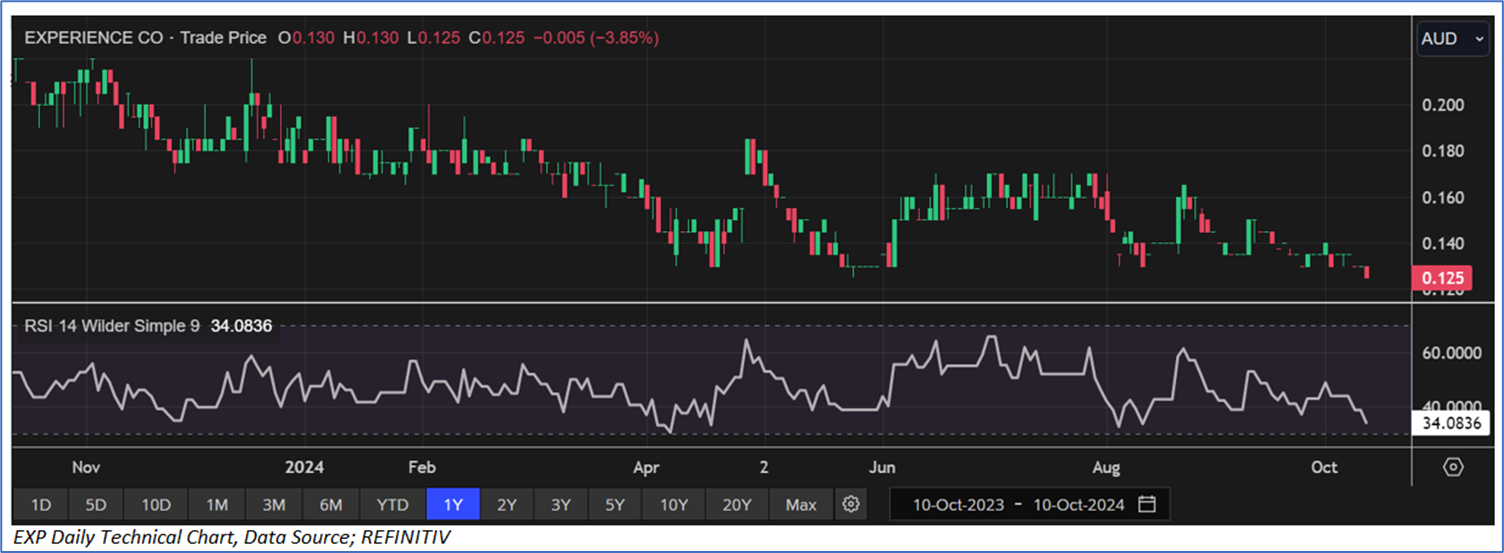The image size is (1504, 553).
Task: Choose the 3M period button
Action: coord(274,504)
